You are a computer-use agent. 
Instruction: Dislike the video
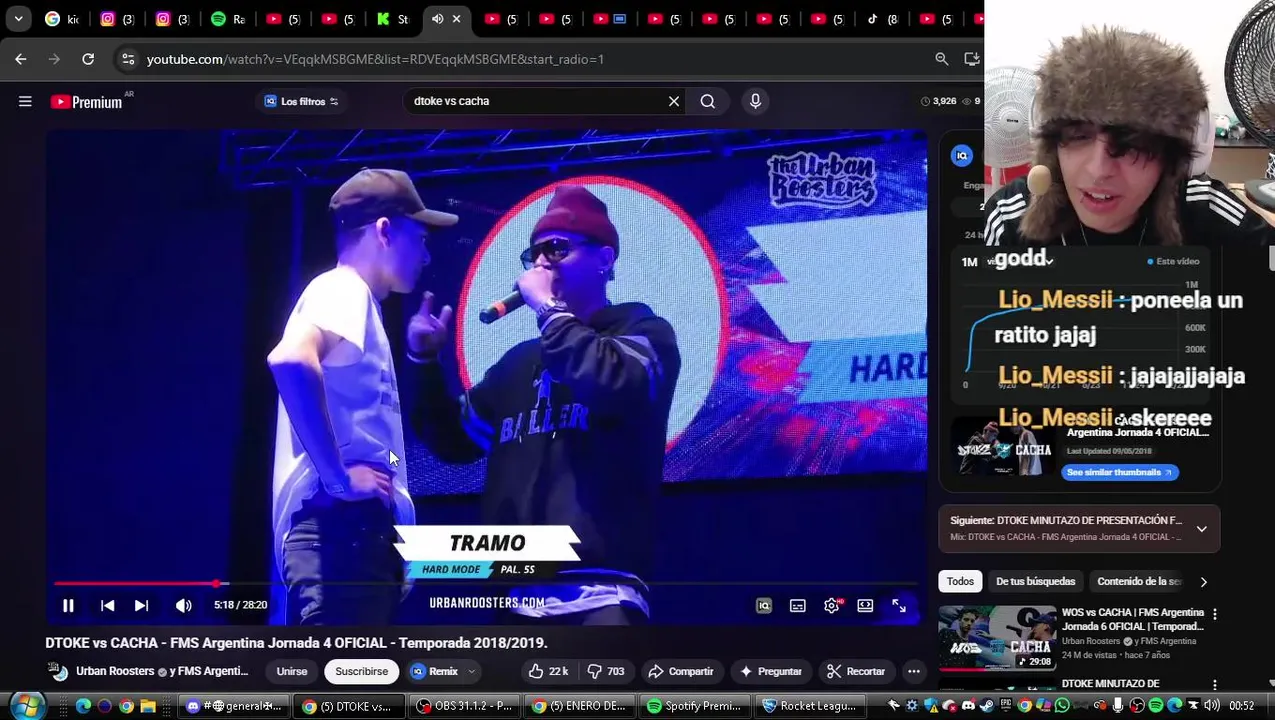click(x=605, y=671)
